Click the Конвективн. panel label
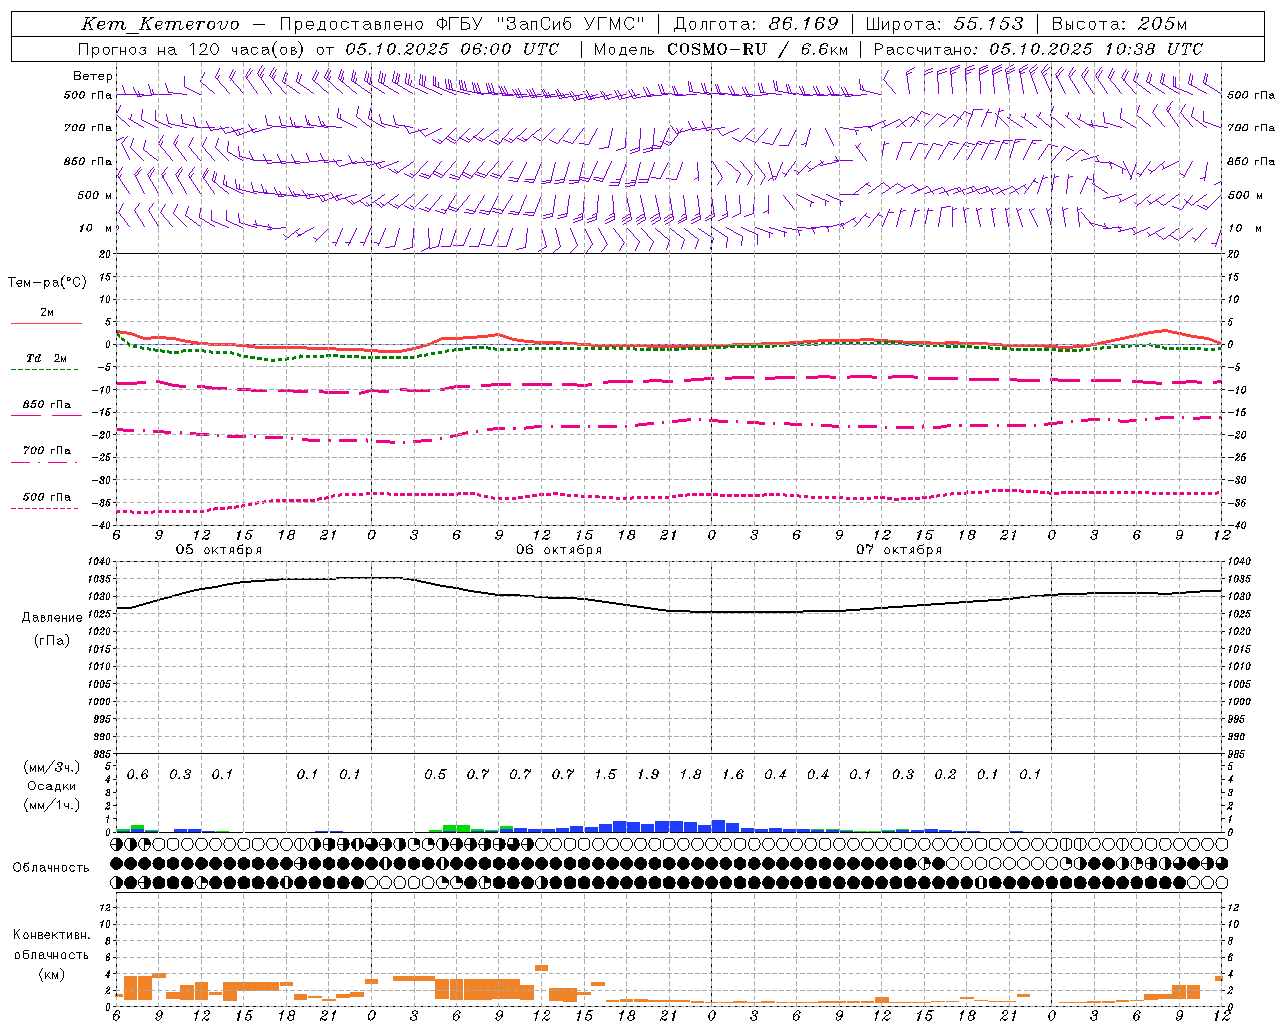The width and height of the screenshot is (1280, 1024). pos(51,935)
